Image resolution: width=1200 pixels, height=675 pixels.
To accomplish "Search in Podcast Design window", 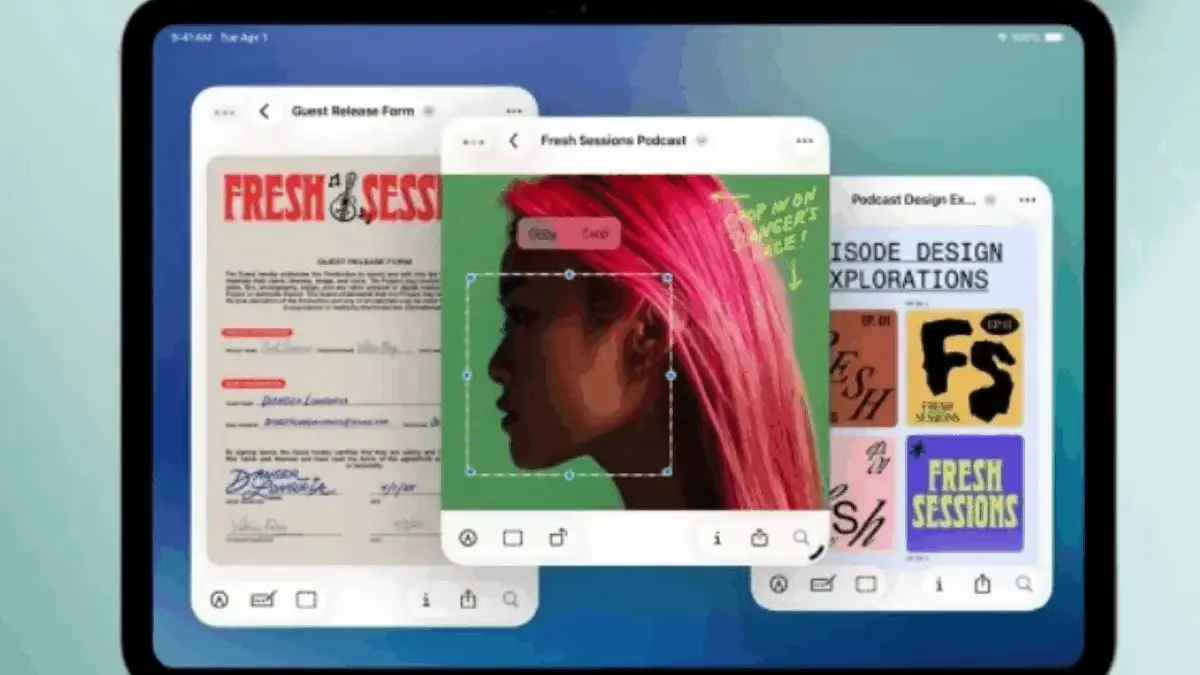I will tap(1024, 584).
